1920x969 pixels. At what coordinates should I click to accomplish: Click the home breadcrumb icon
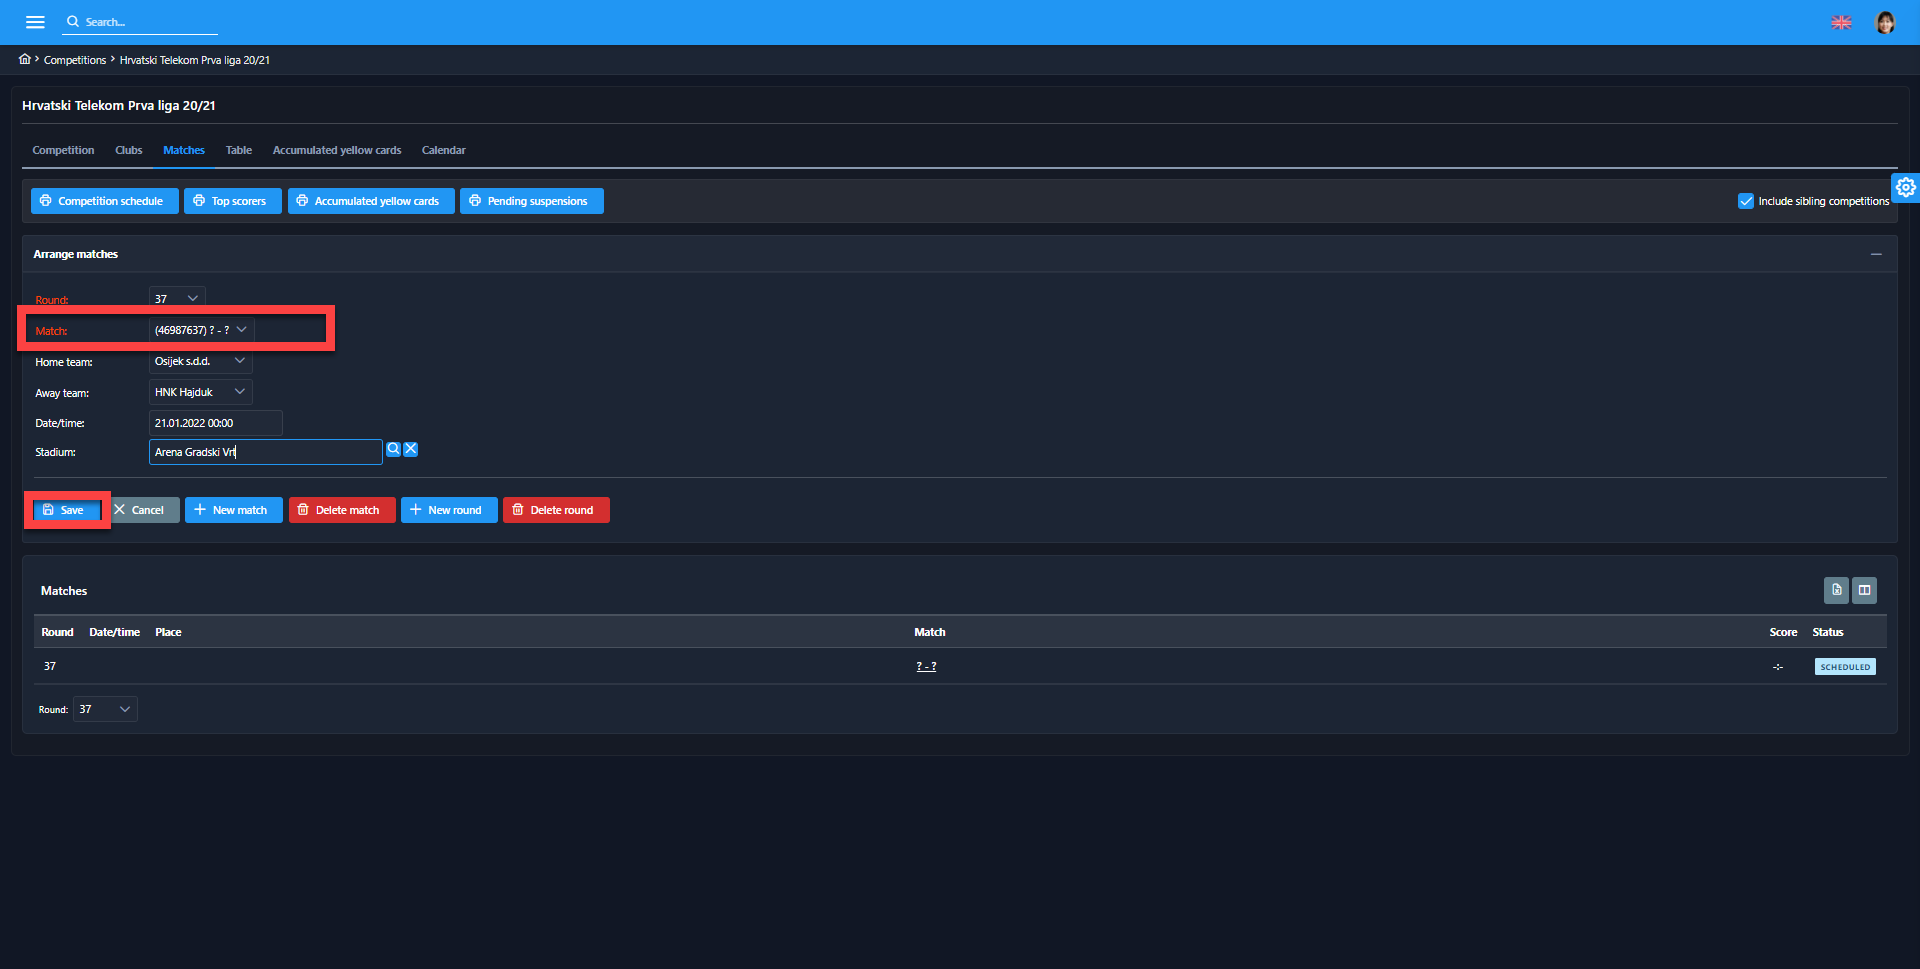click(25, 59)
